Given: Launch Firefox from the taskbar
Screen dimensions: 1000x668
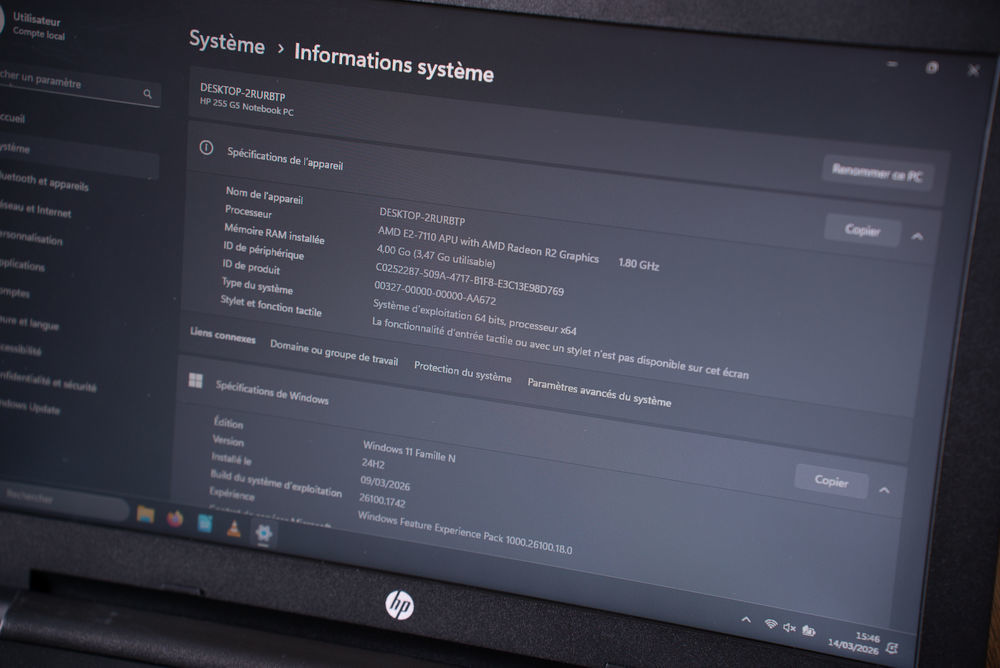Looking at the screenshot, I should [175, 518].
